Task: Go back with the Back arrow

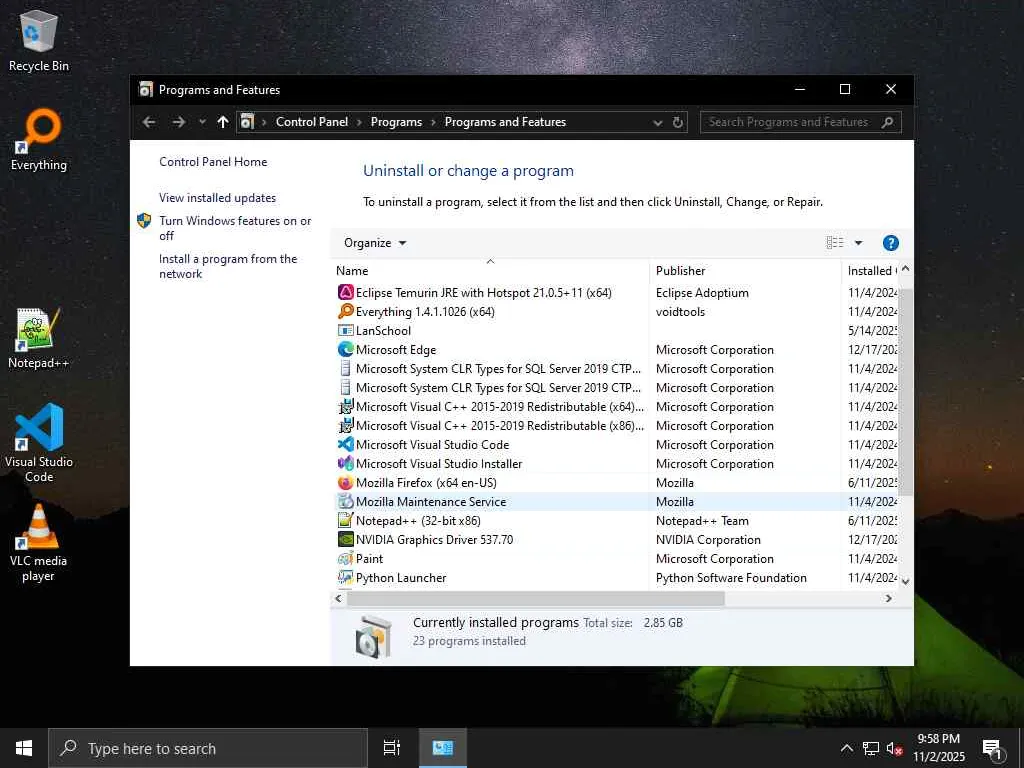Action: pos(149,122)
